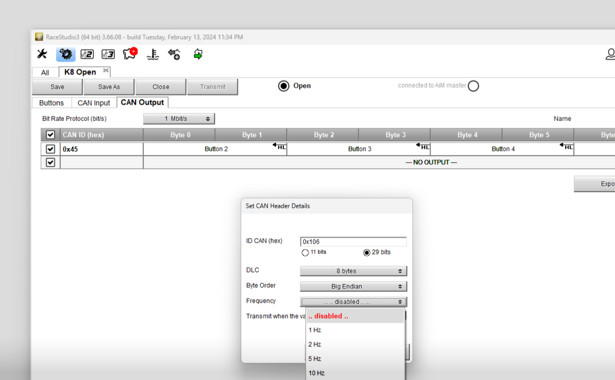Click the Byte 2 column header
The width and height of the screenshot is (615, 380).
(323, 135)
